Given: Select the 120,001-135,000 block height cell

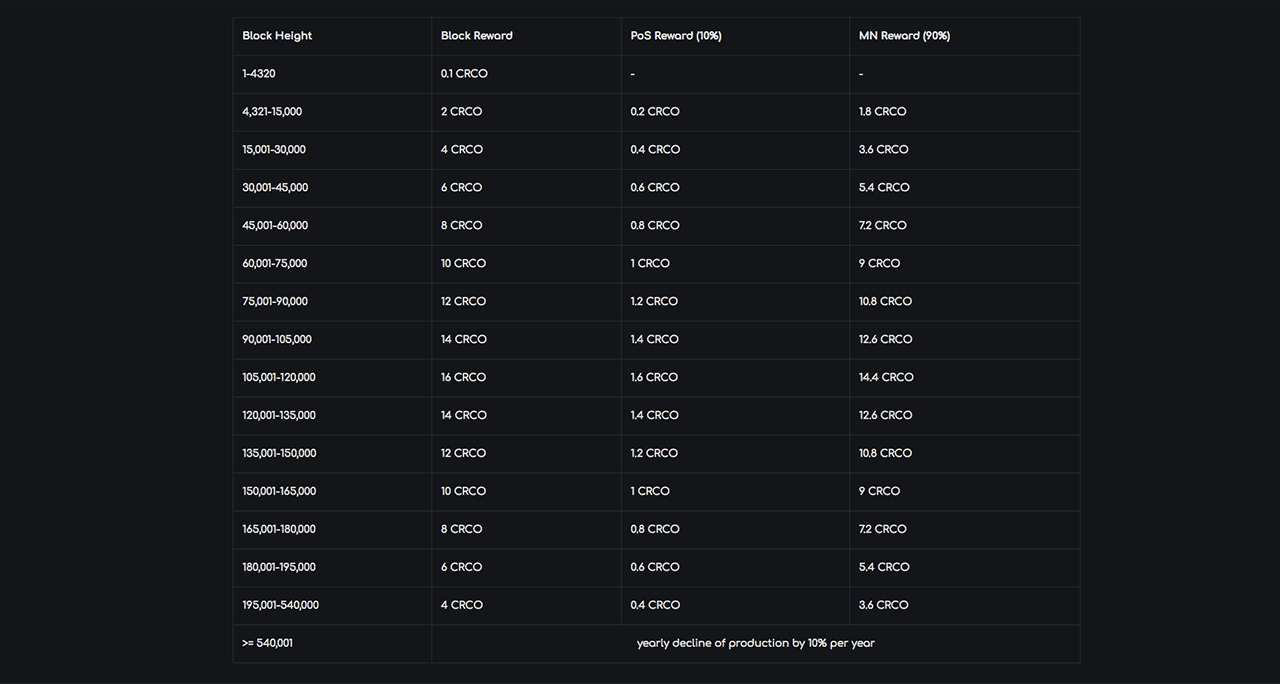Looking at the screenshot, I should (x=332, y=416).
